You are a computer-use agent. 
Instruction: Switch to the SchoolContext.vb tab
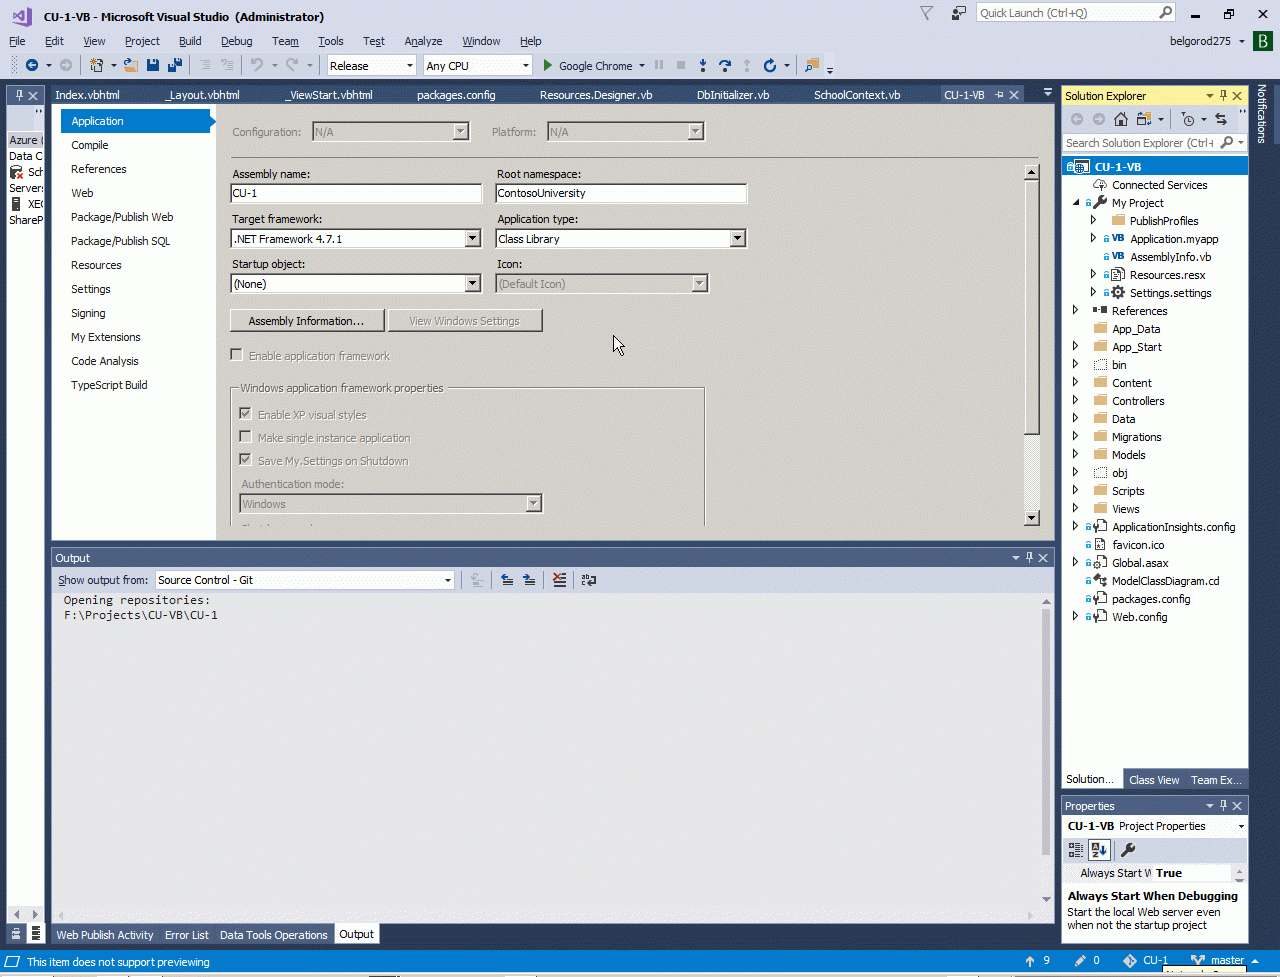pyautogui.click(x=857, y=95)
